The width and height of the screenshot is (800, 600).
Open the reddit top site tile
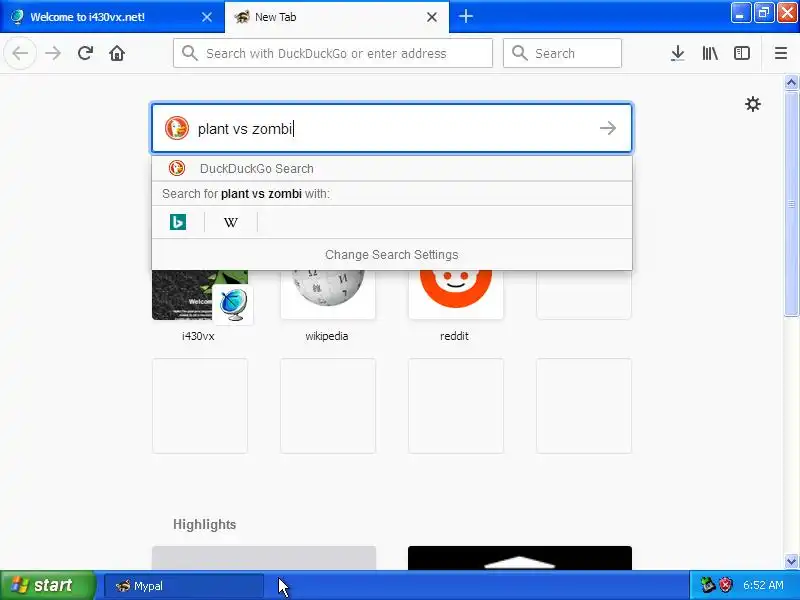click(456, 295)
